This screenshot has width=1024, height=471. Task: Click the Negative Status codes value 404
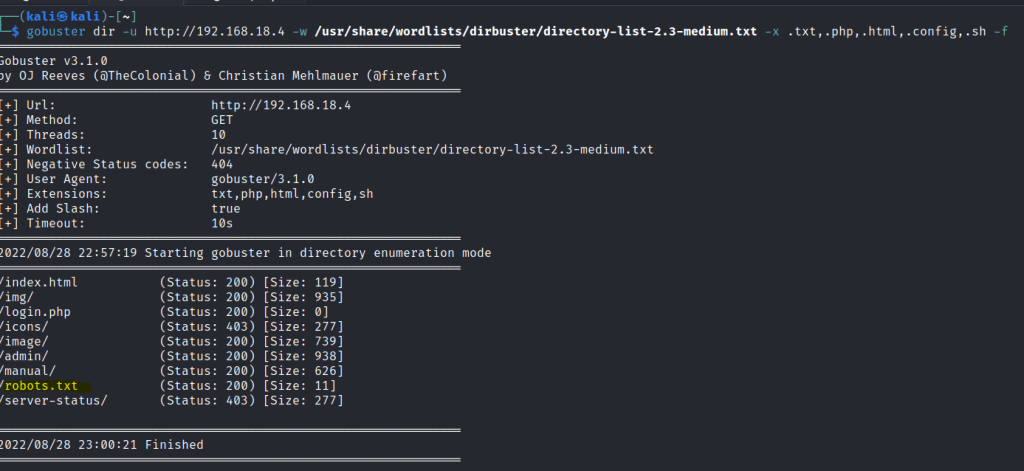(x=222, y=164)
